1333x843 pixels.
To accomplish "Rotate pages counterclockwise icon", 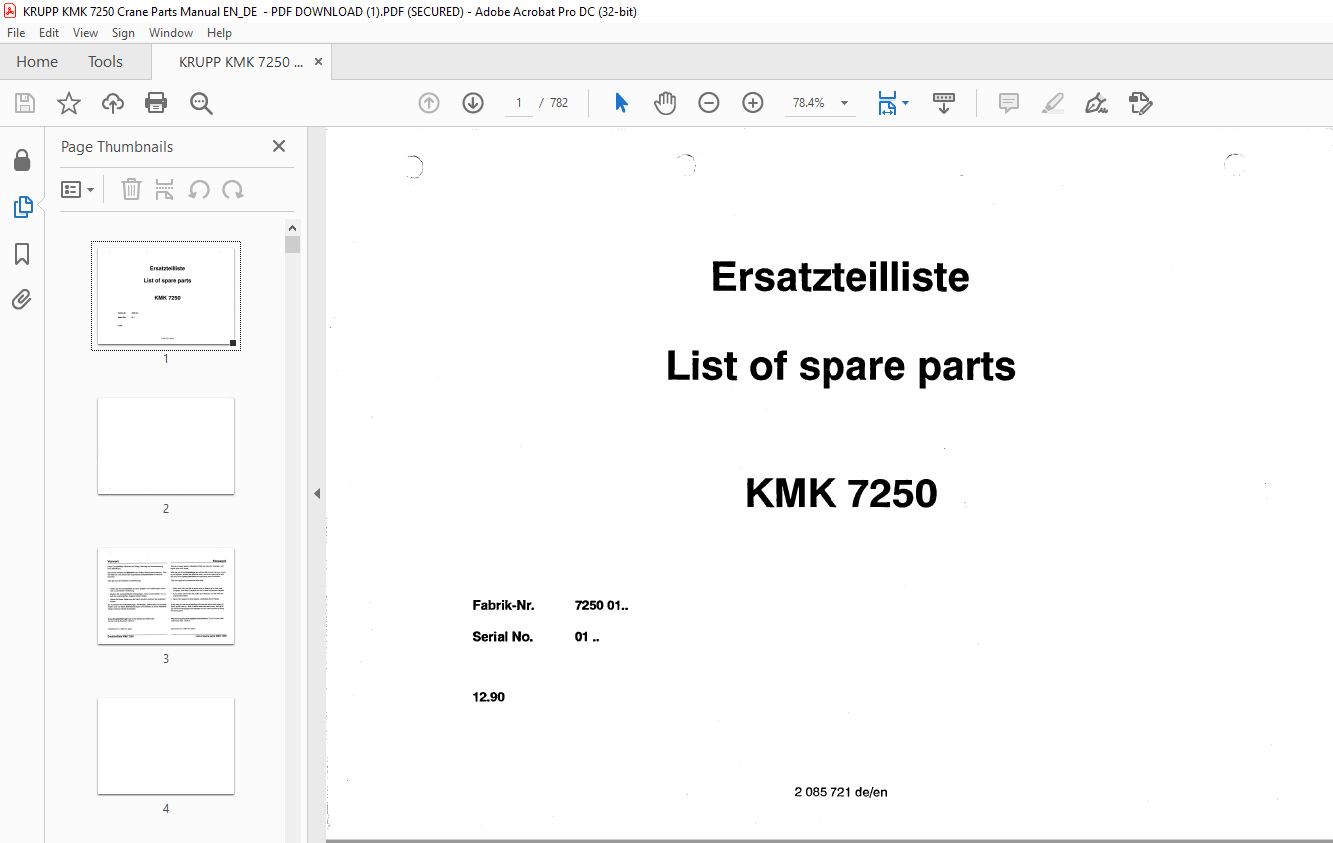I will pyautogui.click(x=199, y=189).
